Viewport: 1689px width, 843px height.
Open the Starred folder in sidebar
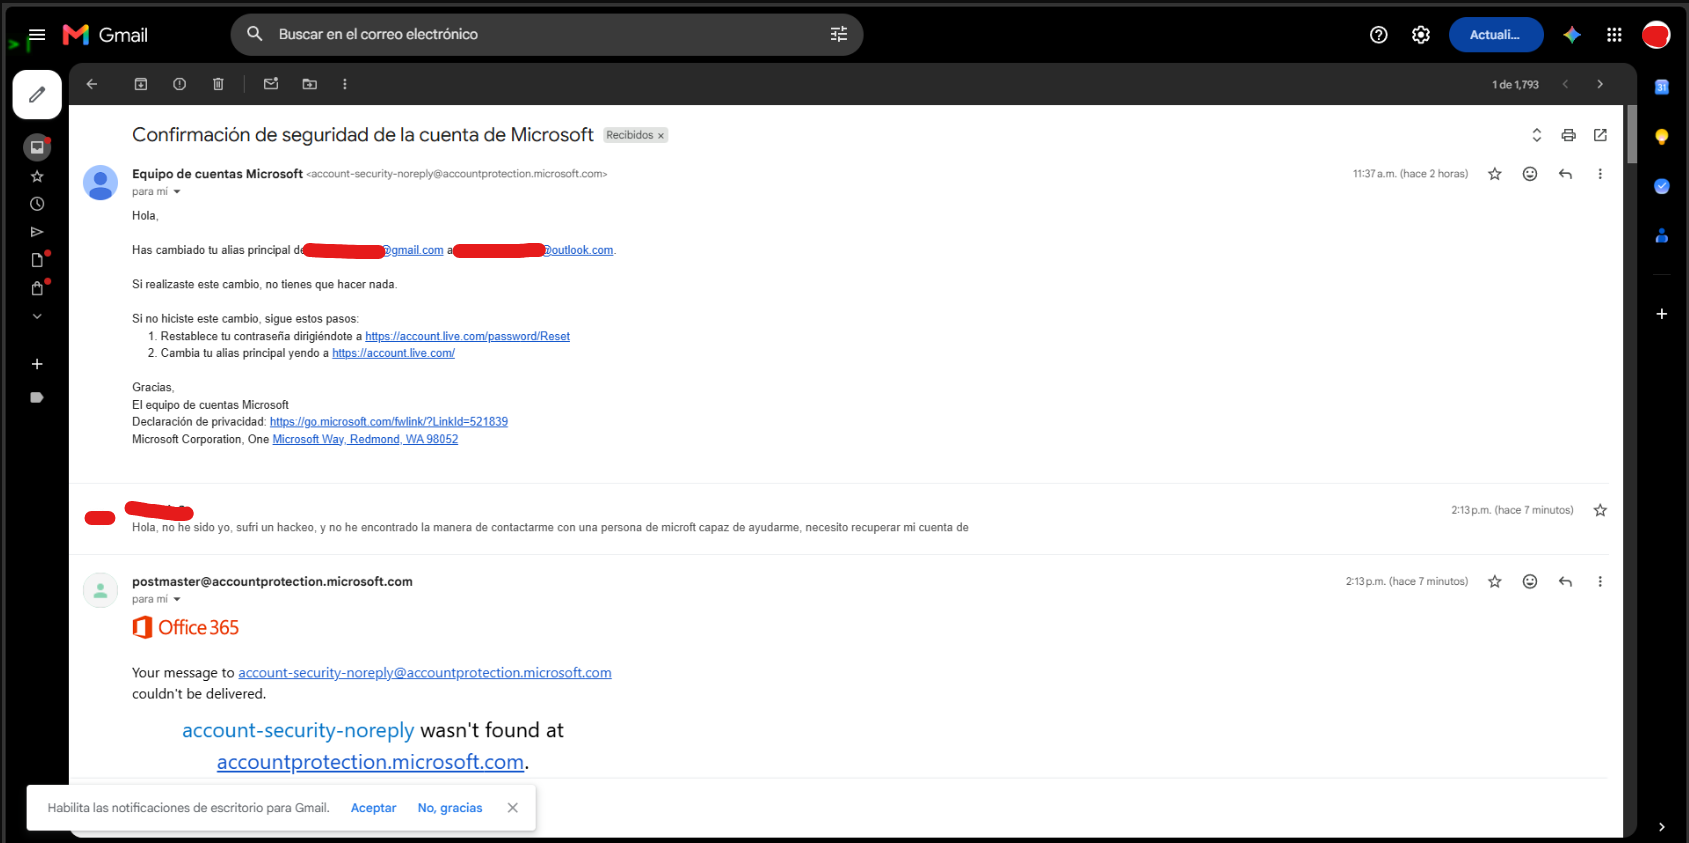[x=37, y=176]
